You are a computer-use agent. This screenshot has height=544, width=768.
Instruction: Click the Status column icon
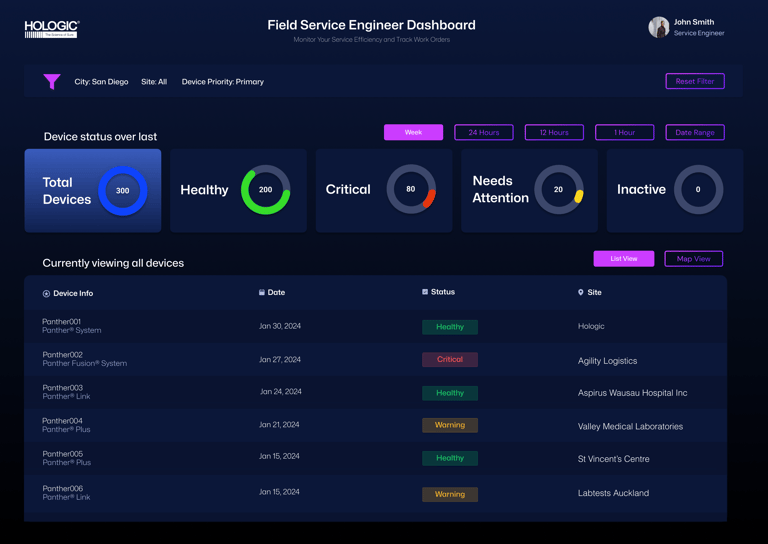[x=425, y=292]
